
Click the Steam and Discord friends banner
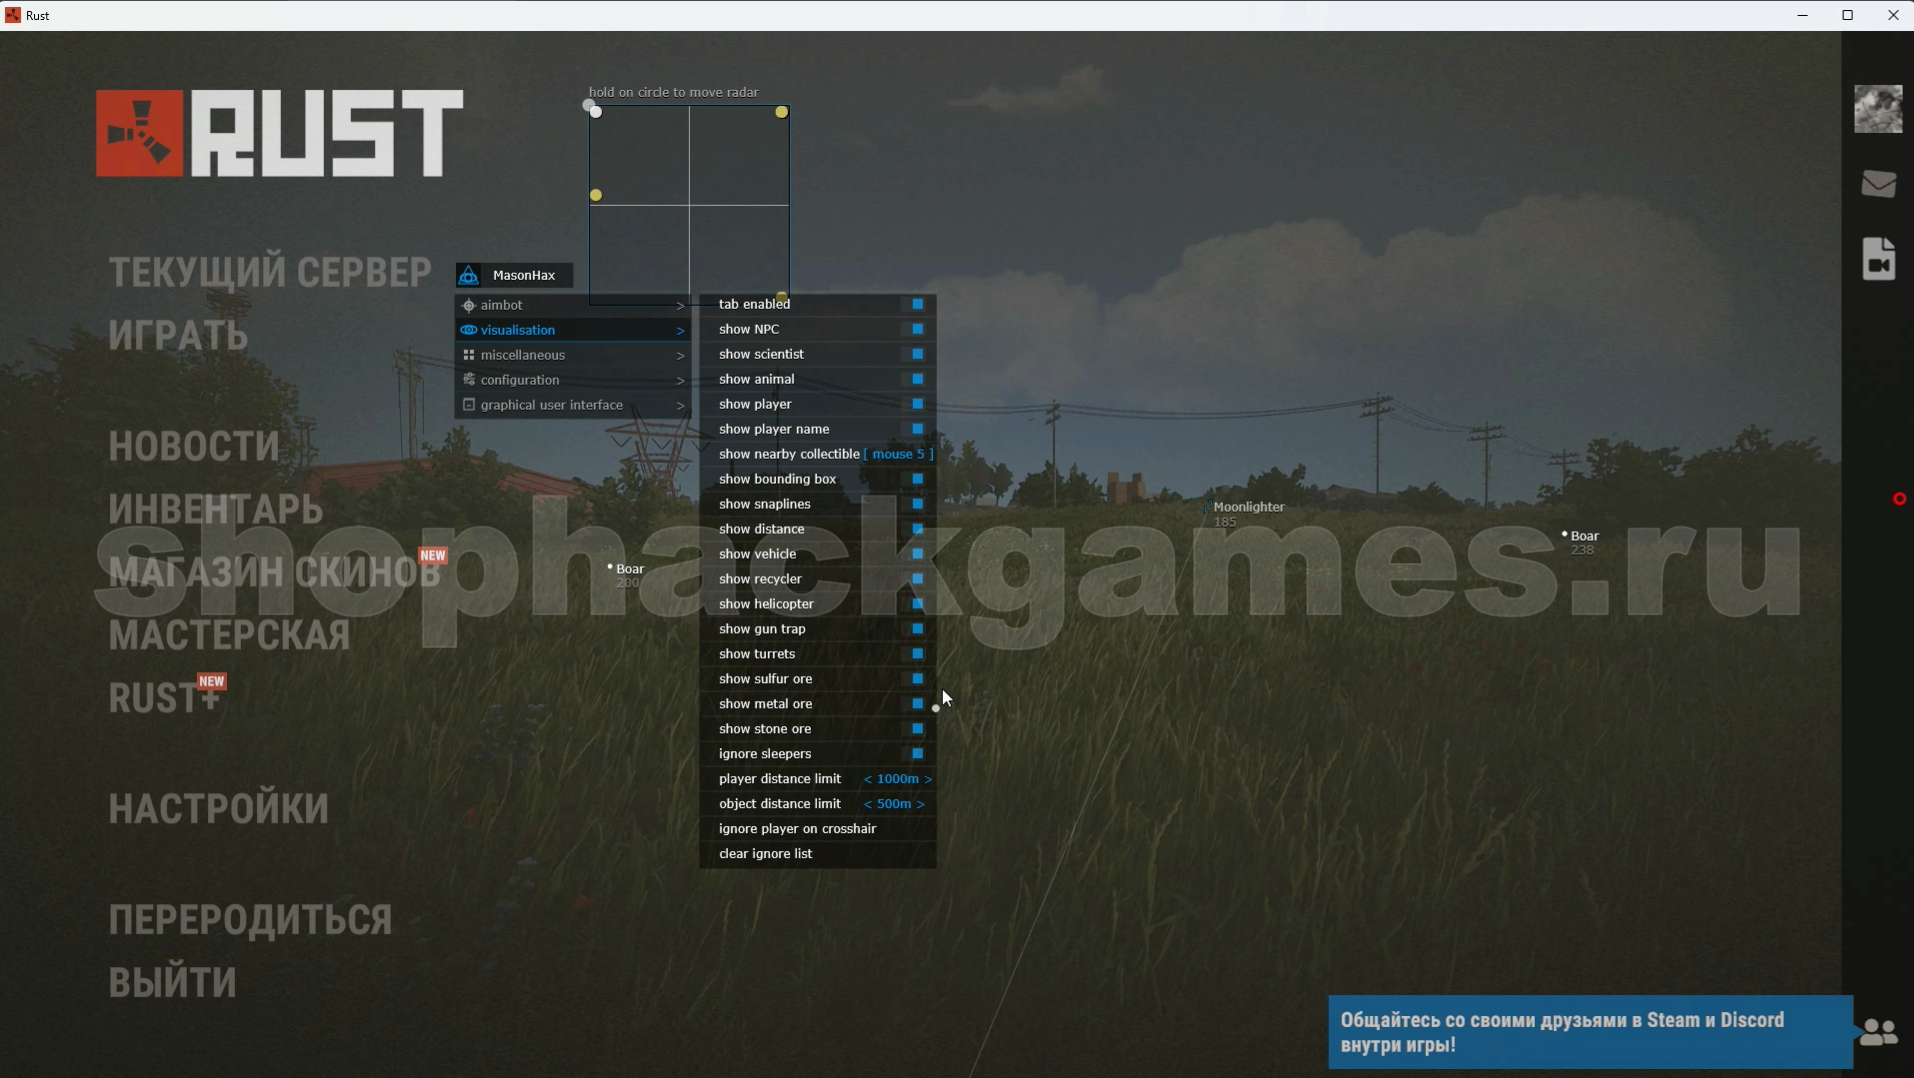tap(1588, 1032)
